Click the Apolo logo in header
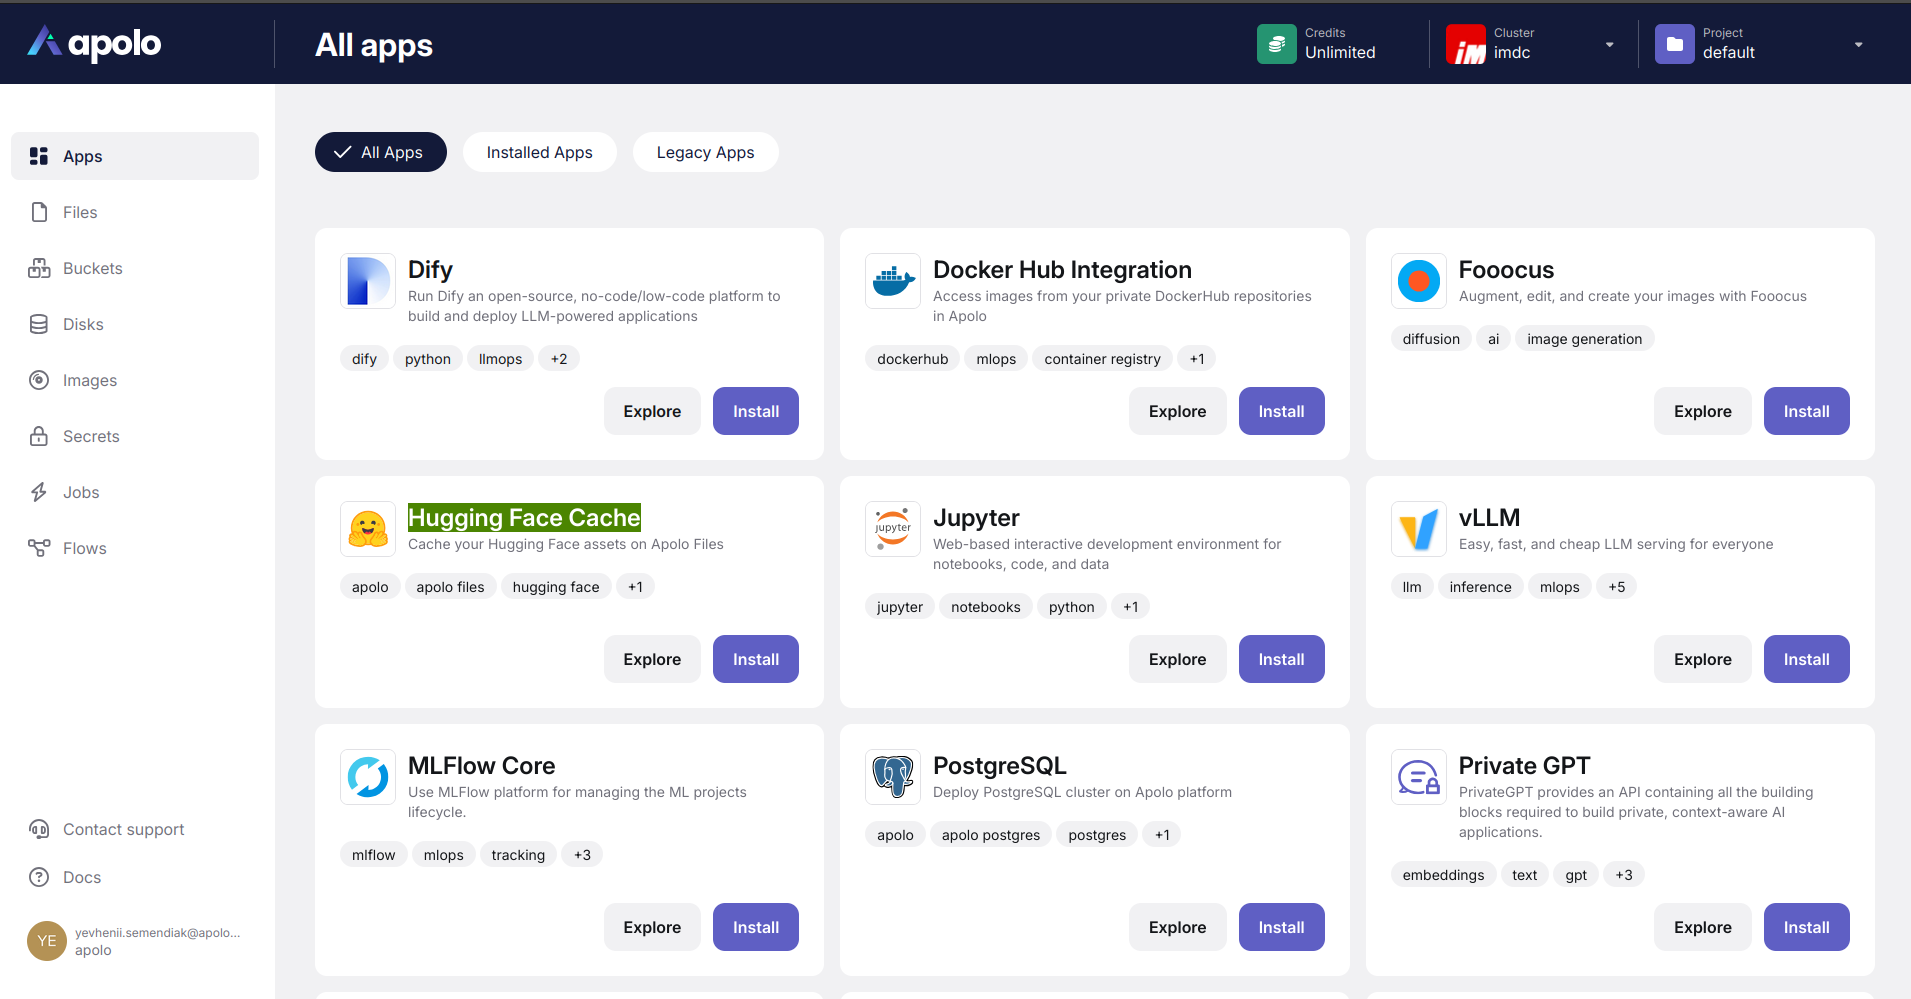Image resolution: width=1911 pixels, height=999 pixels. click(94, 43)
